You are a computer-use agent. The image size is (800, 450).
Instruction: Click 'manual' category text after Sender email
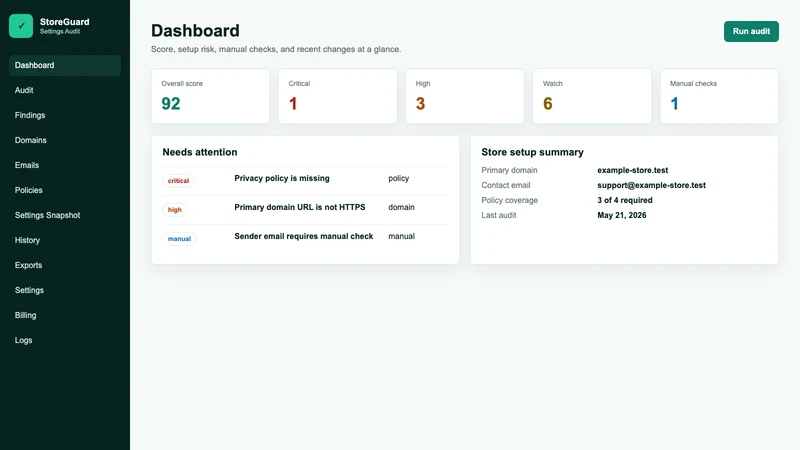[x=402, y=236]
